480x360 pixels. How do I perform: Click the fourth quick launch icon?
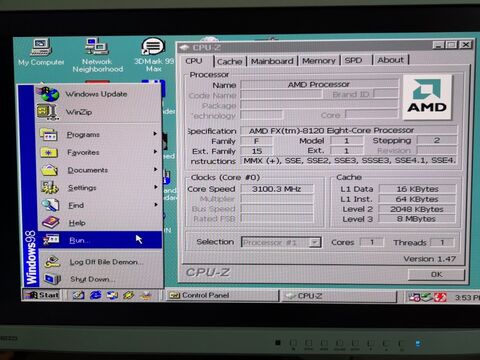(x=129, y=295)
